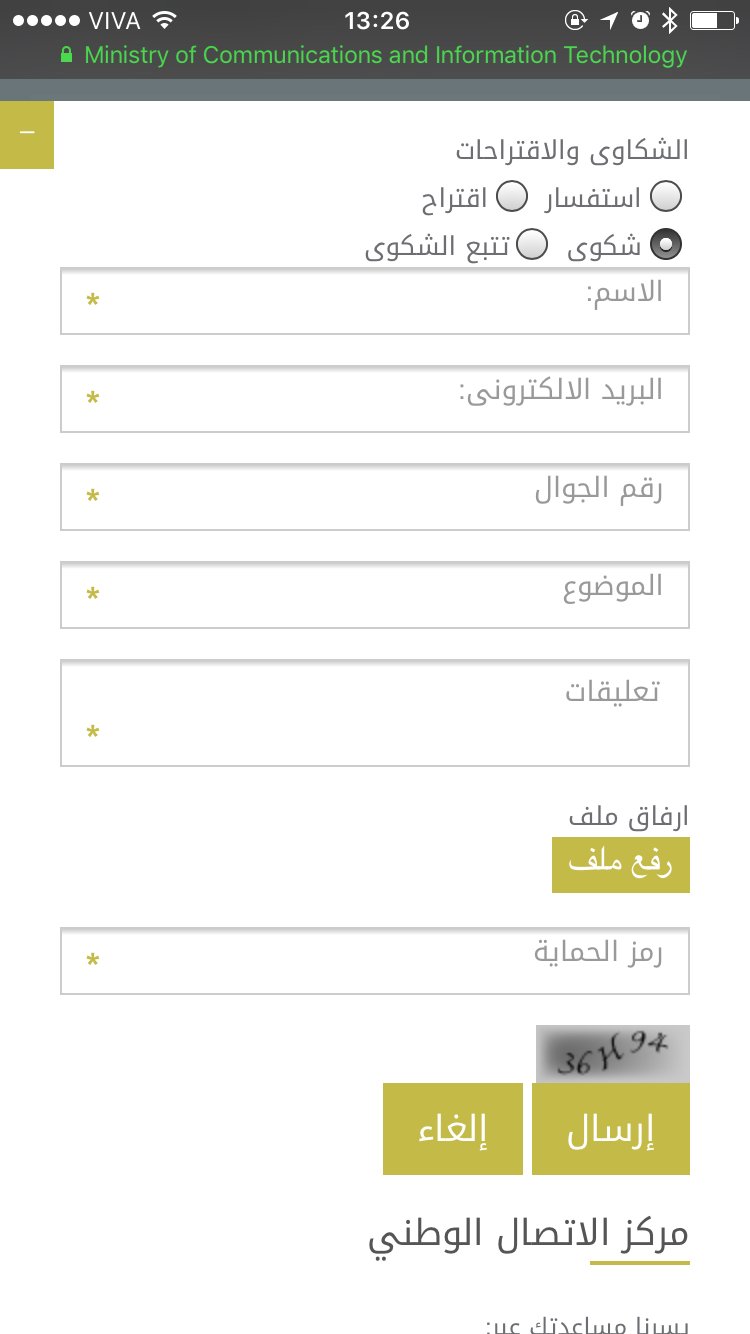750x1334 pixels.
Task: Select the استفسار radio button
Action: click(666, 197)
